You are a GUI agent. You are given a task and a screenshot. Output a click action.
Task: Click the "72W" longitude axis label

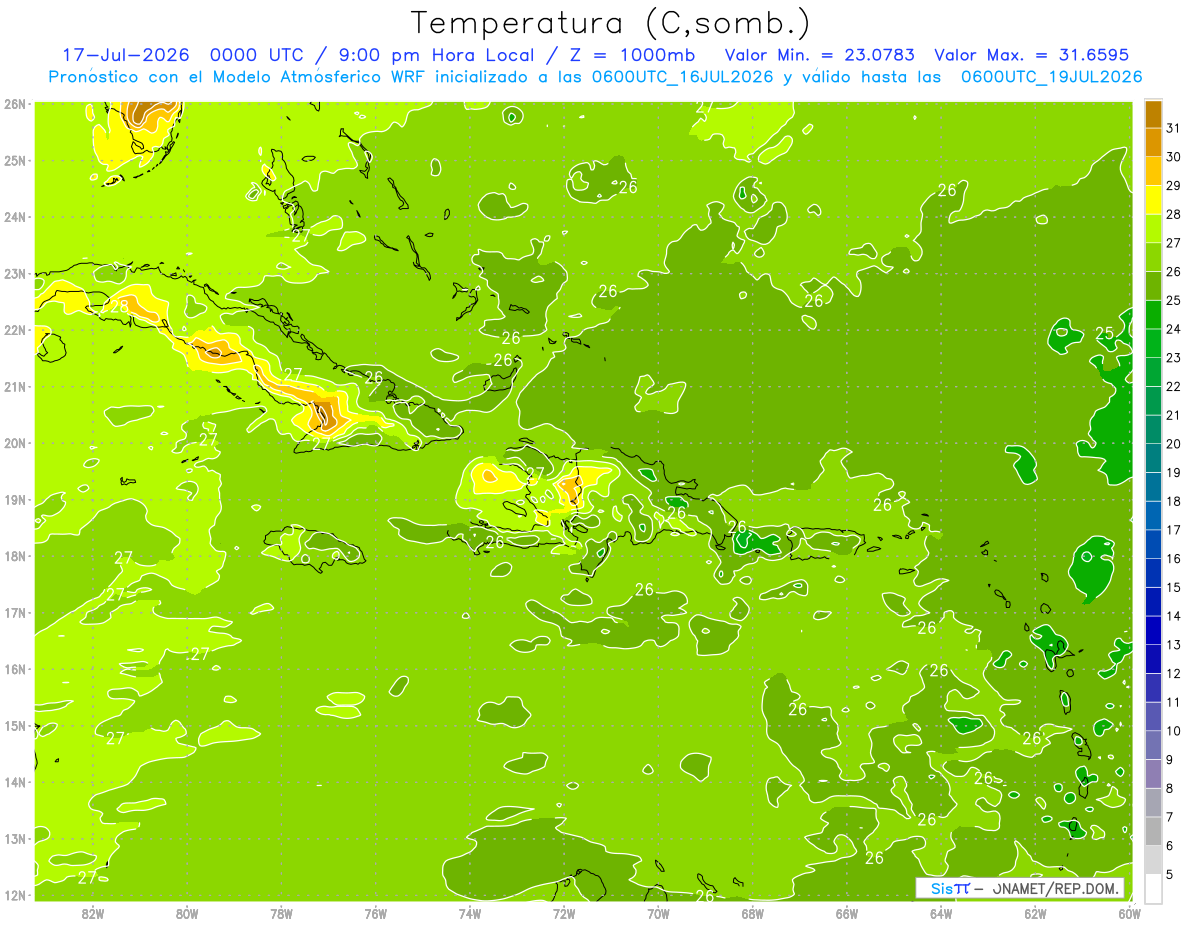click(x=564, y=913)
